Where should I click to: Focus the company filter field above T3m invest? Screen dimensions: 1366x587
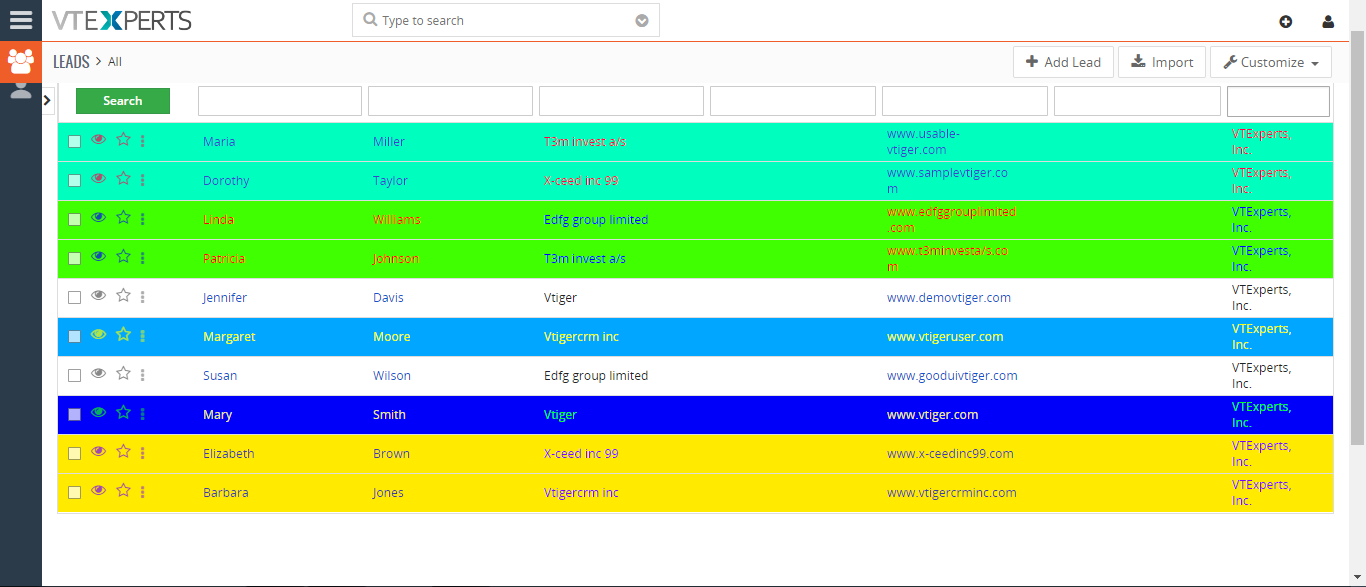[621, 101]
